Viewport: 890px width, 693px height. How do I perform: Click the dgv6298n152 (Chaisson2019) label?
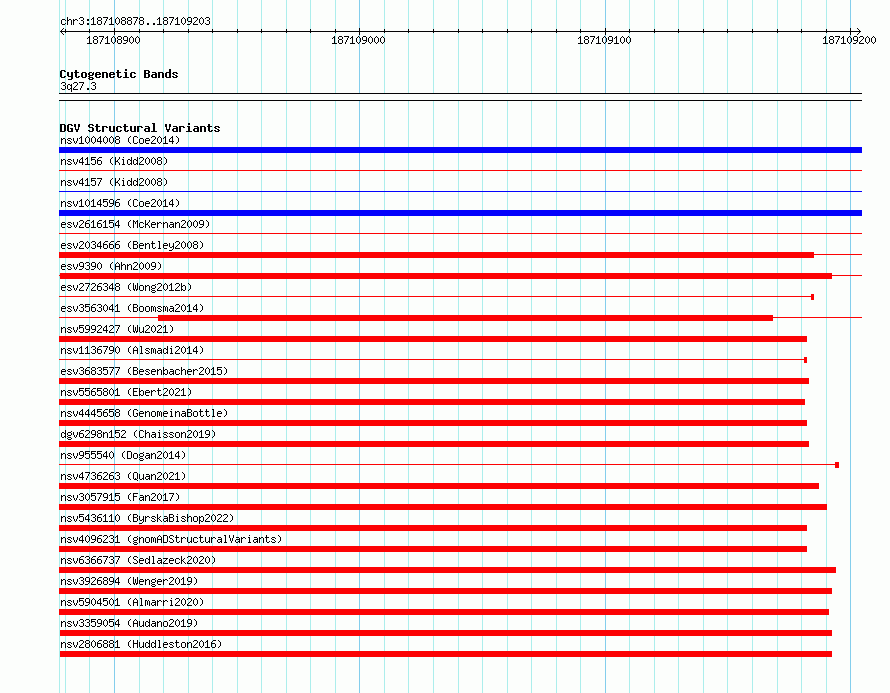138,434
